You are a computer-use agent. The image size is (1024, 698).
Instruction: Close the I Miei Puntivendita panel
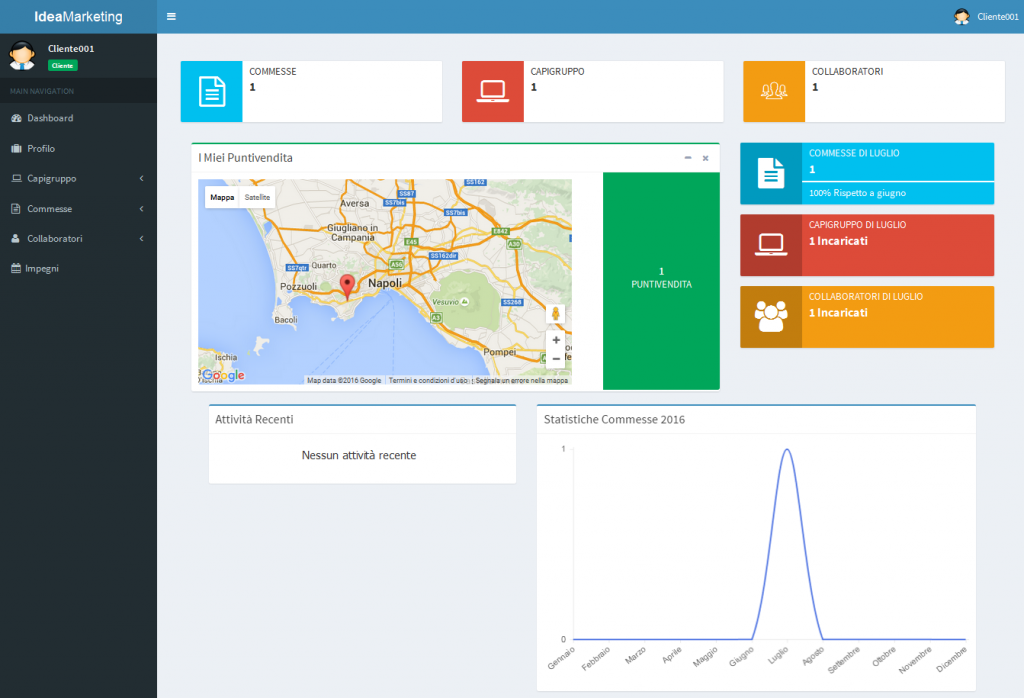[705, 158]
